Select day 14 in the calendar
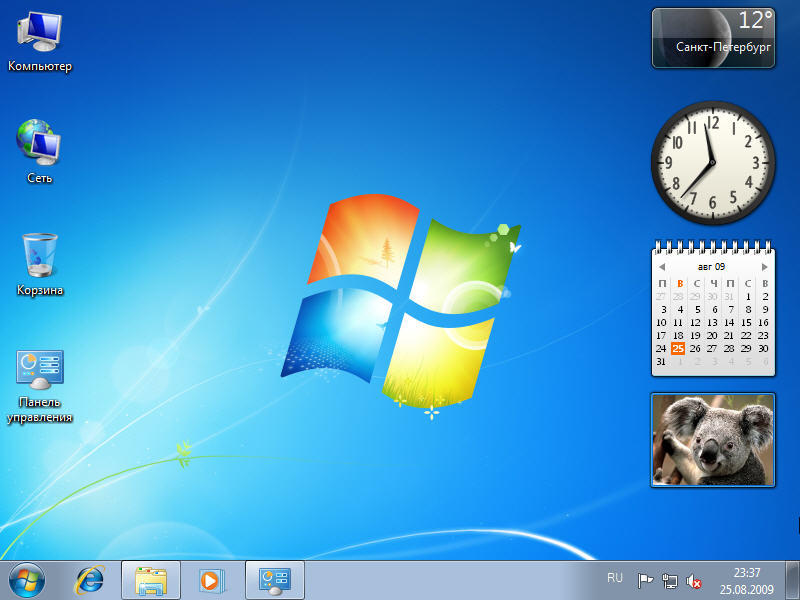The height and width of the screenshot is (600, 800). point(729,322)
